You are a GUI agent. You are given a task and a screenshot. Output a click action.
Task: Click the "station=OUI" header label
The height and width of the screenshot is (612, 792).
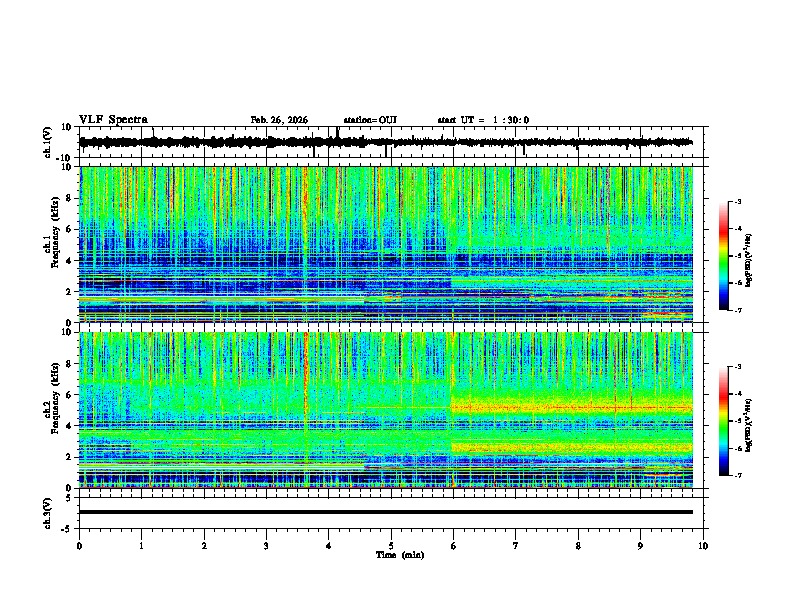point(370,120)
